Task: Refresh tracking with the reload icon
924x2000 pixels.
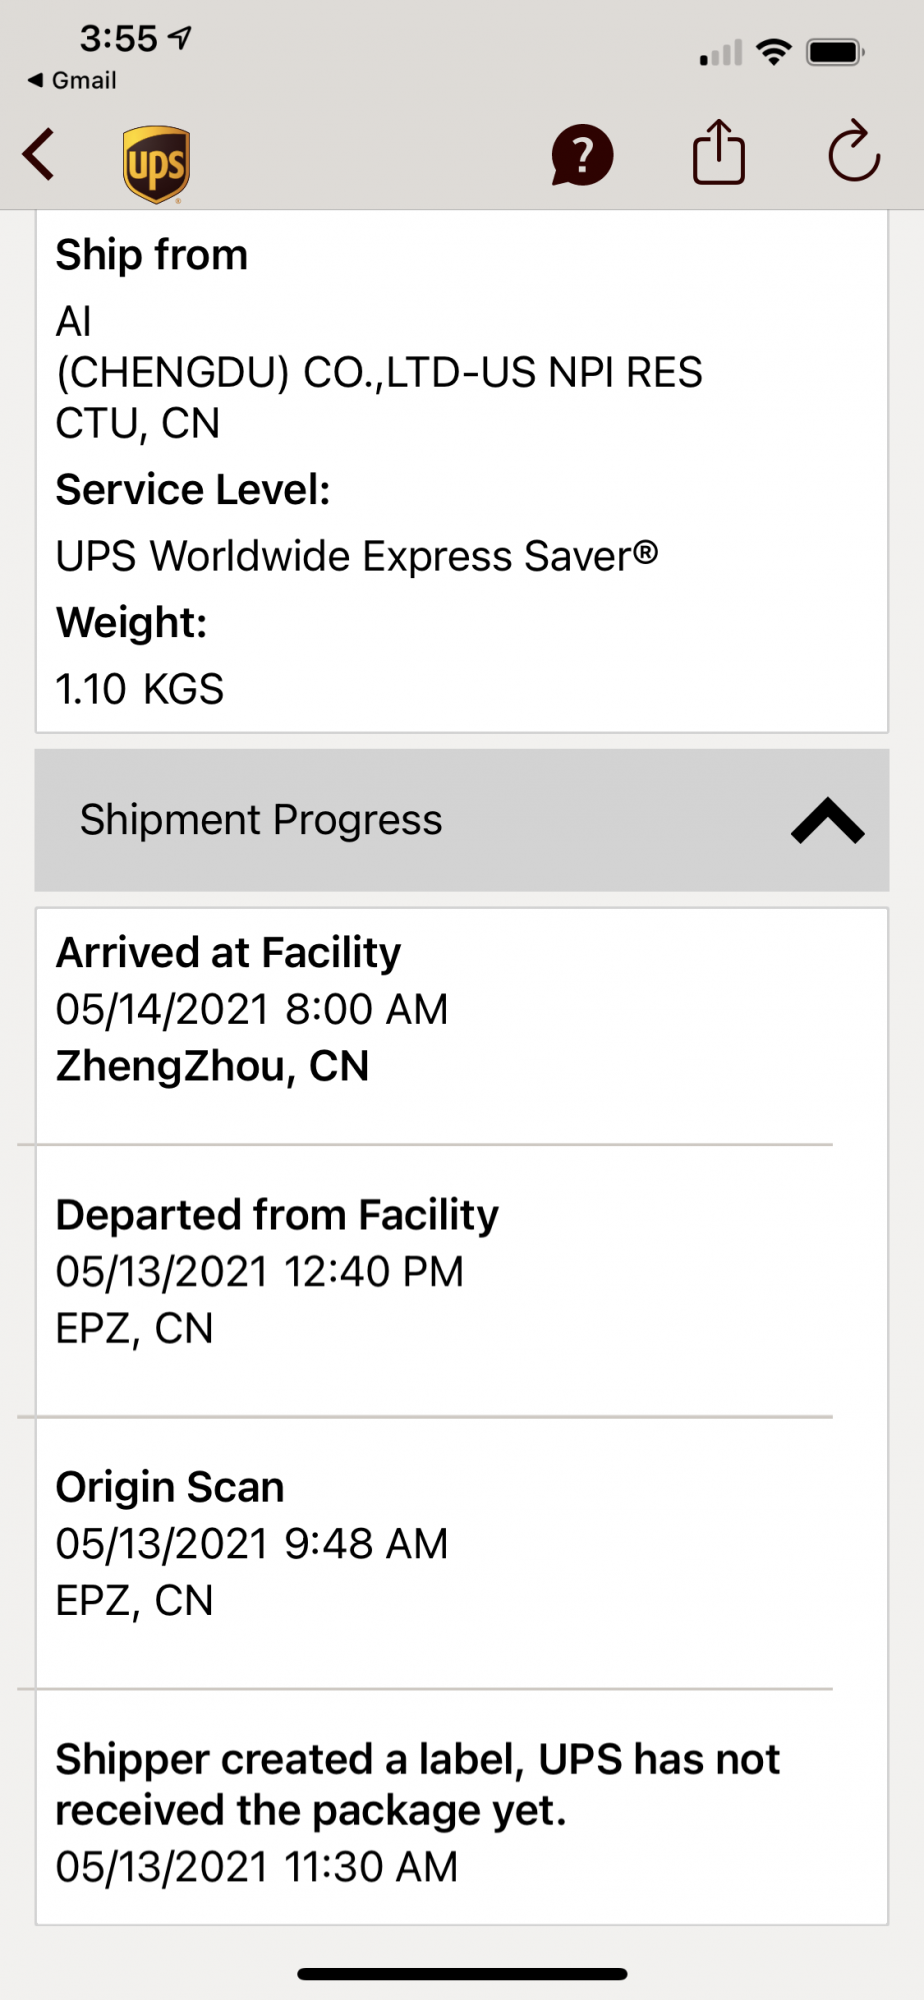Action: (853, 153)
